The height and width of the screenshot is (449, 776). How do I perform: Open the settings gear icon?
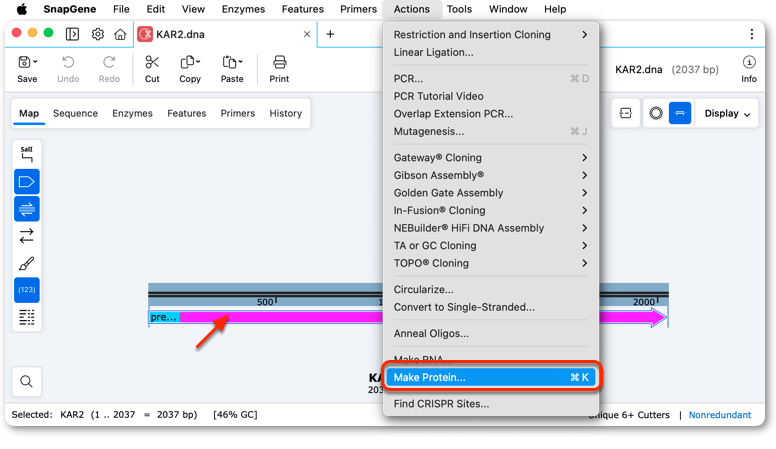coord(98,34)
